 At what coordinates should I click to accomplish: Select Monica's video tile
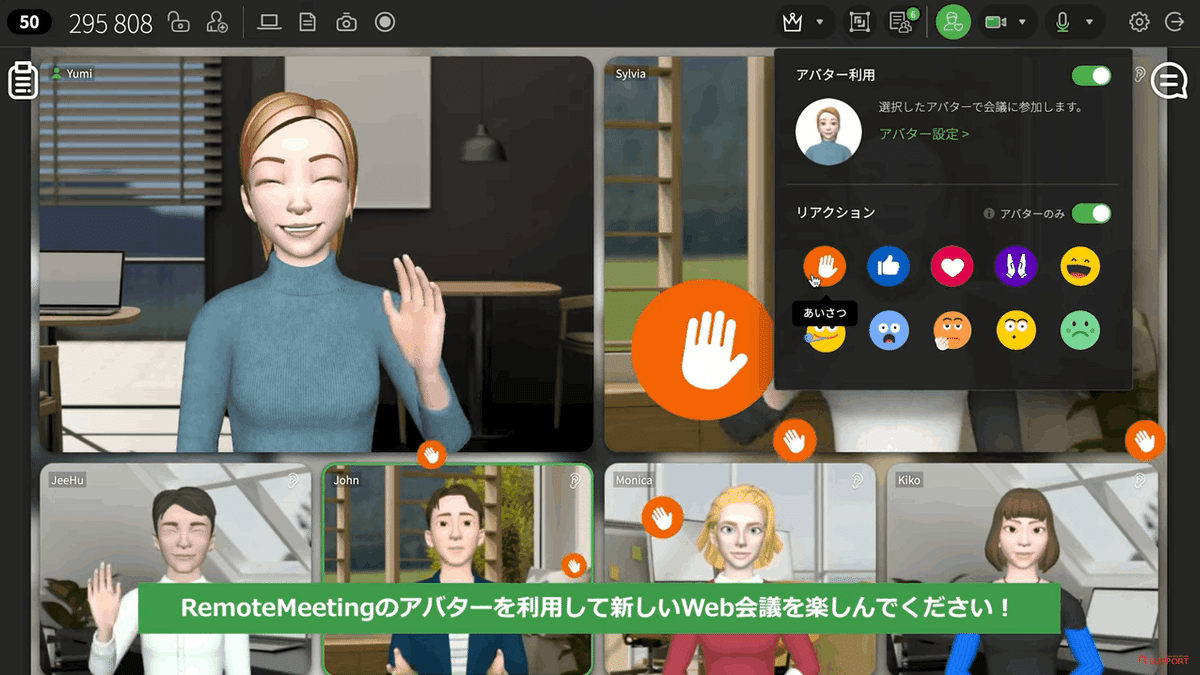(740, 568)
